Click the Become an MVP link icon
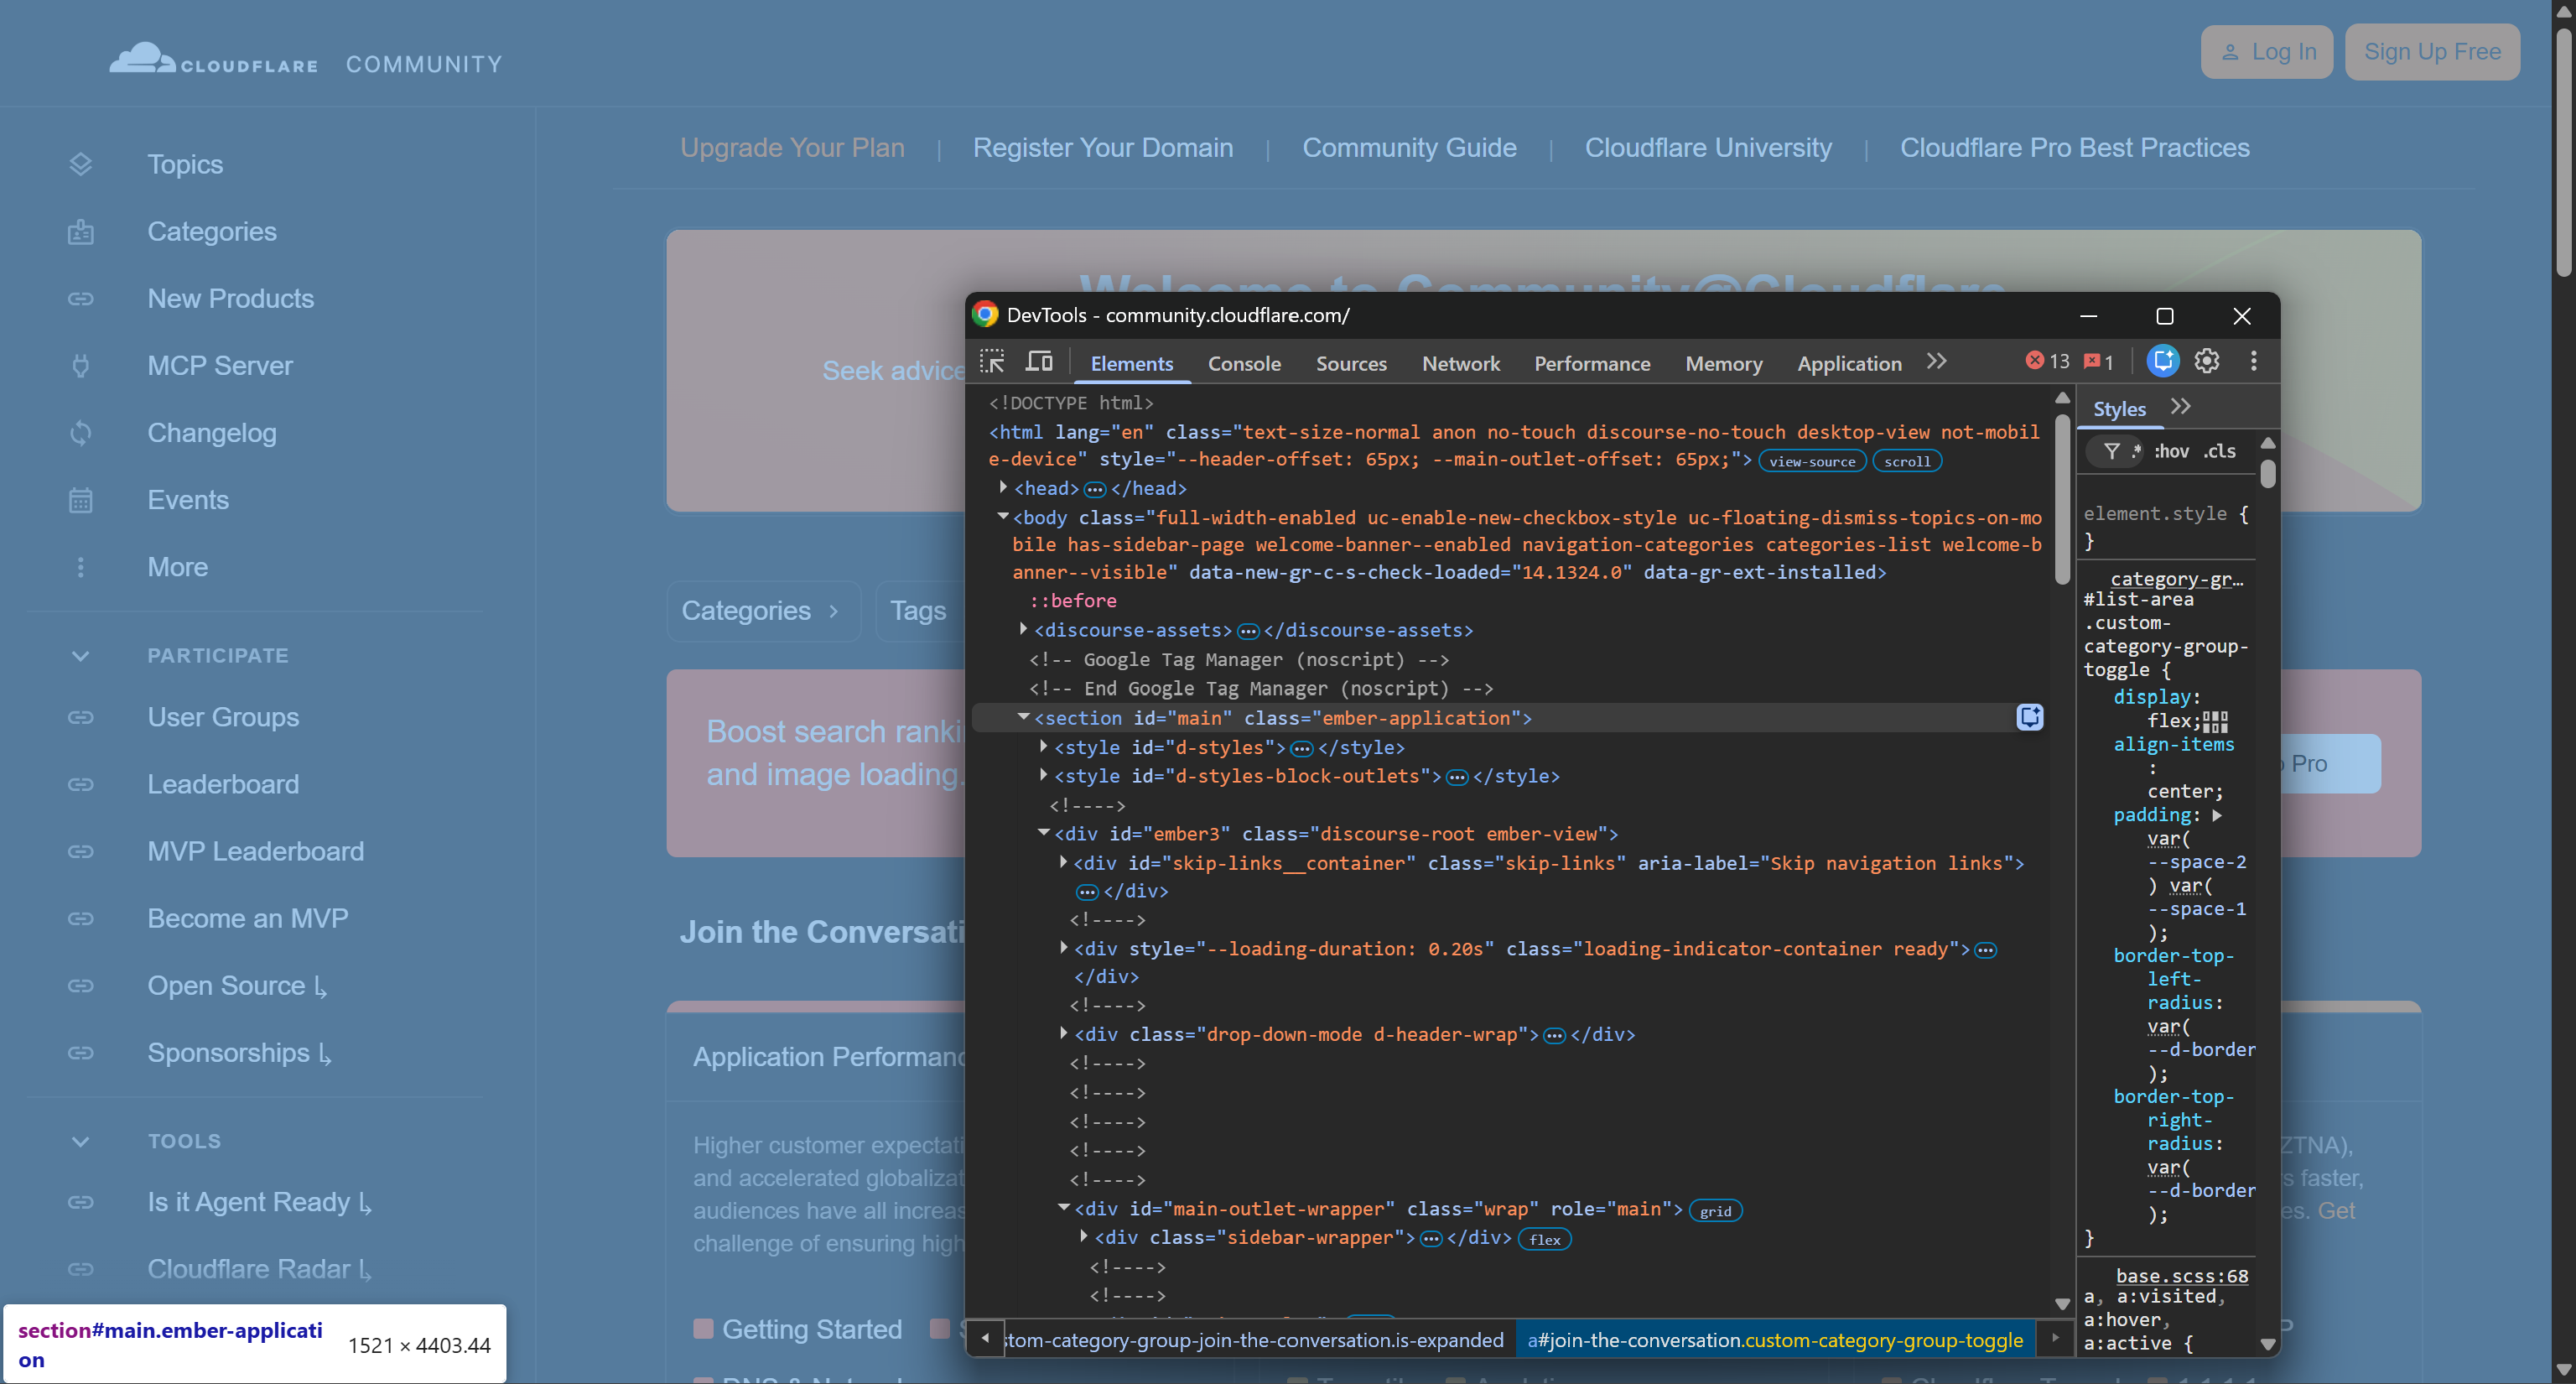 click(x=81, y=918)
